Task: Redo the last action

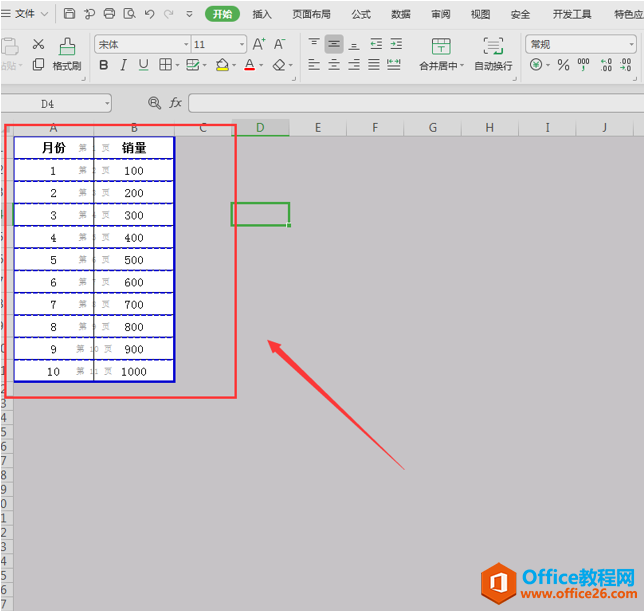Action: point(169,14)
